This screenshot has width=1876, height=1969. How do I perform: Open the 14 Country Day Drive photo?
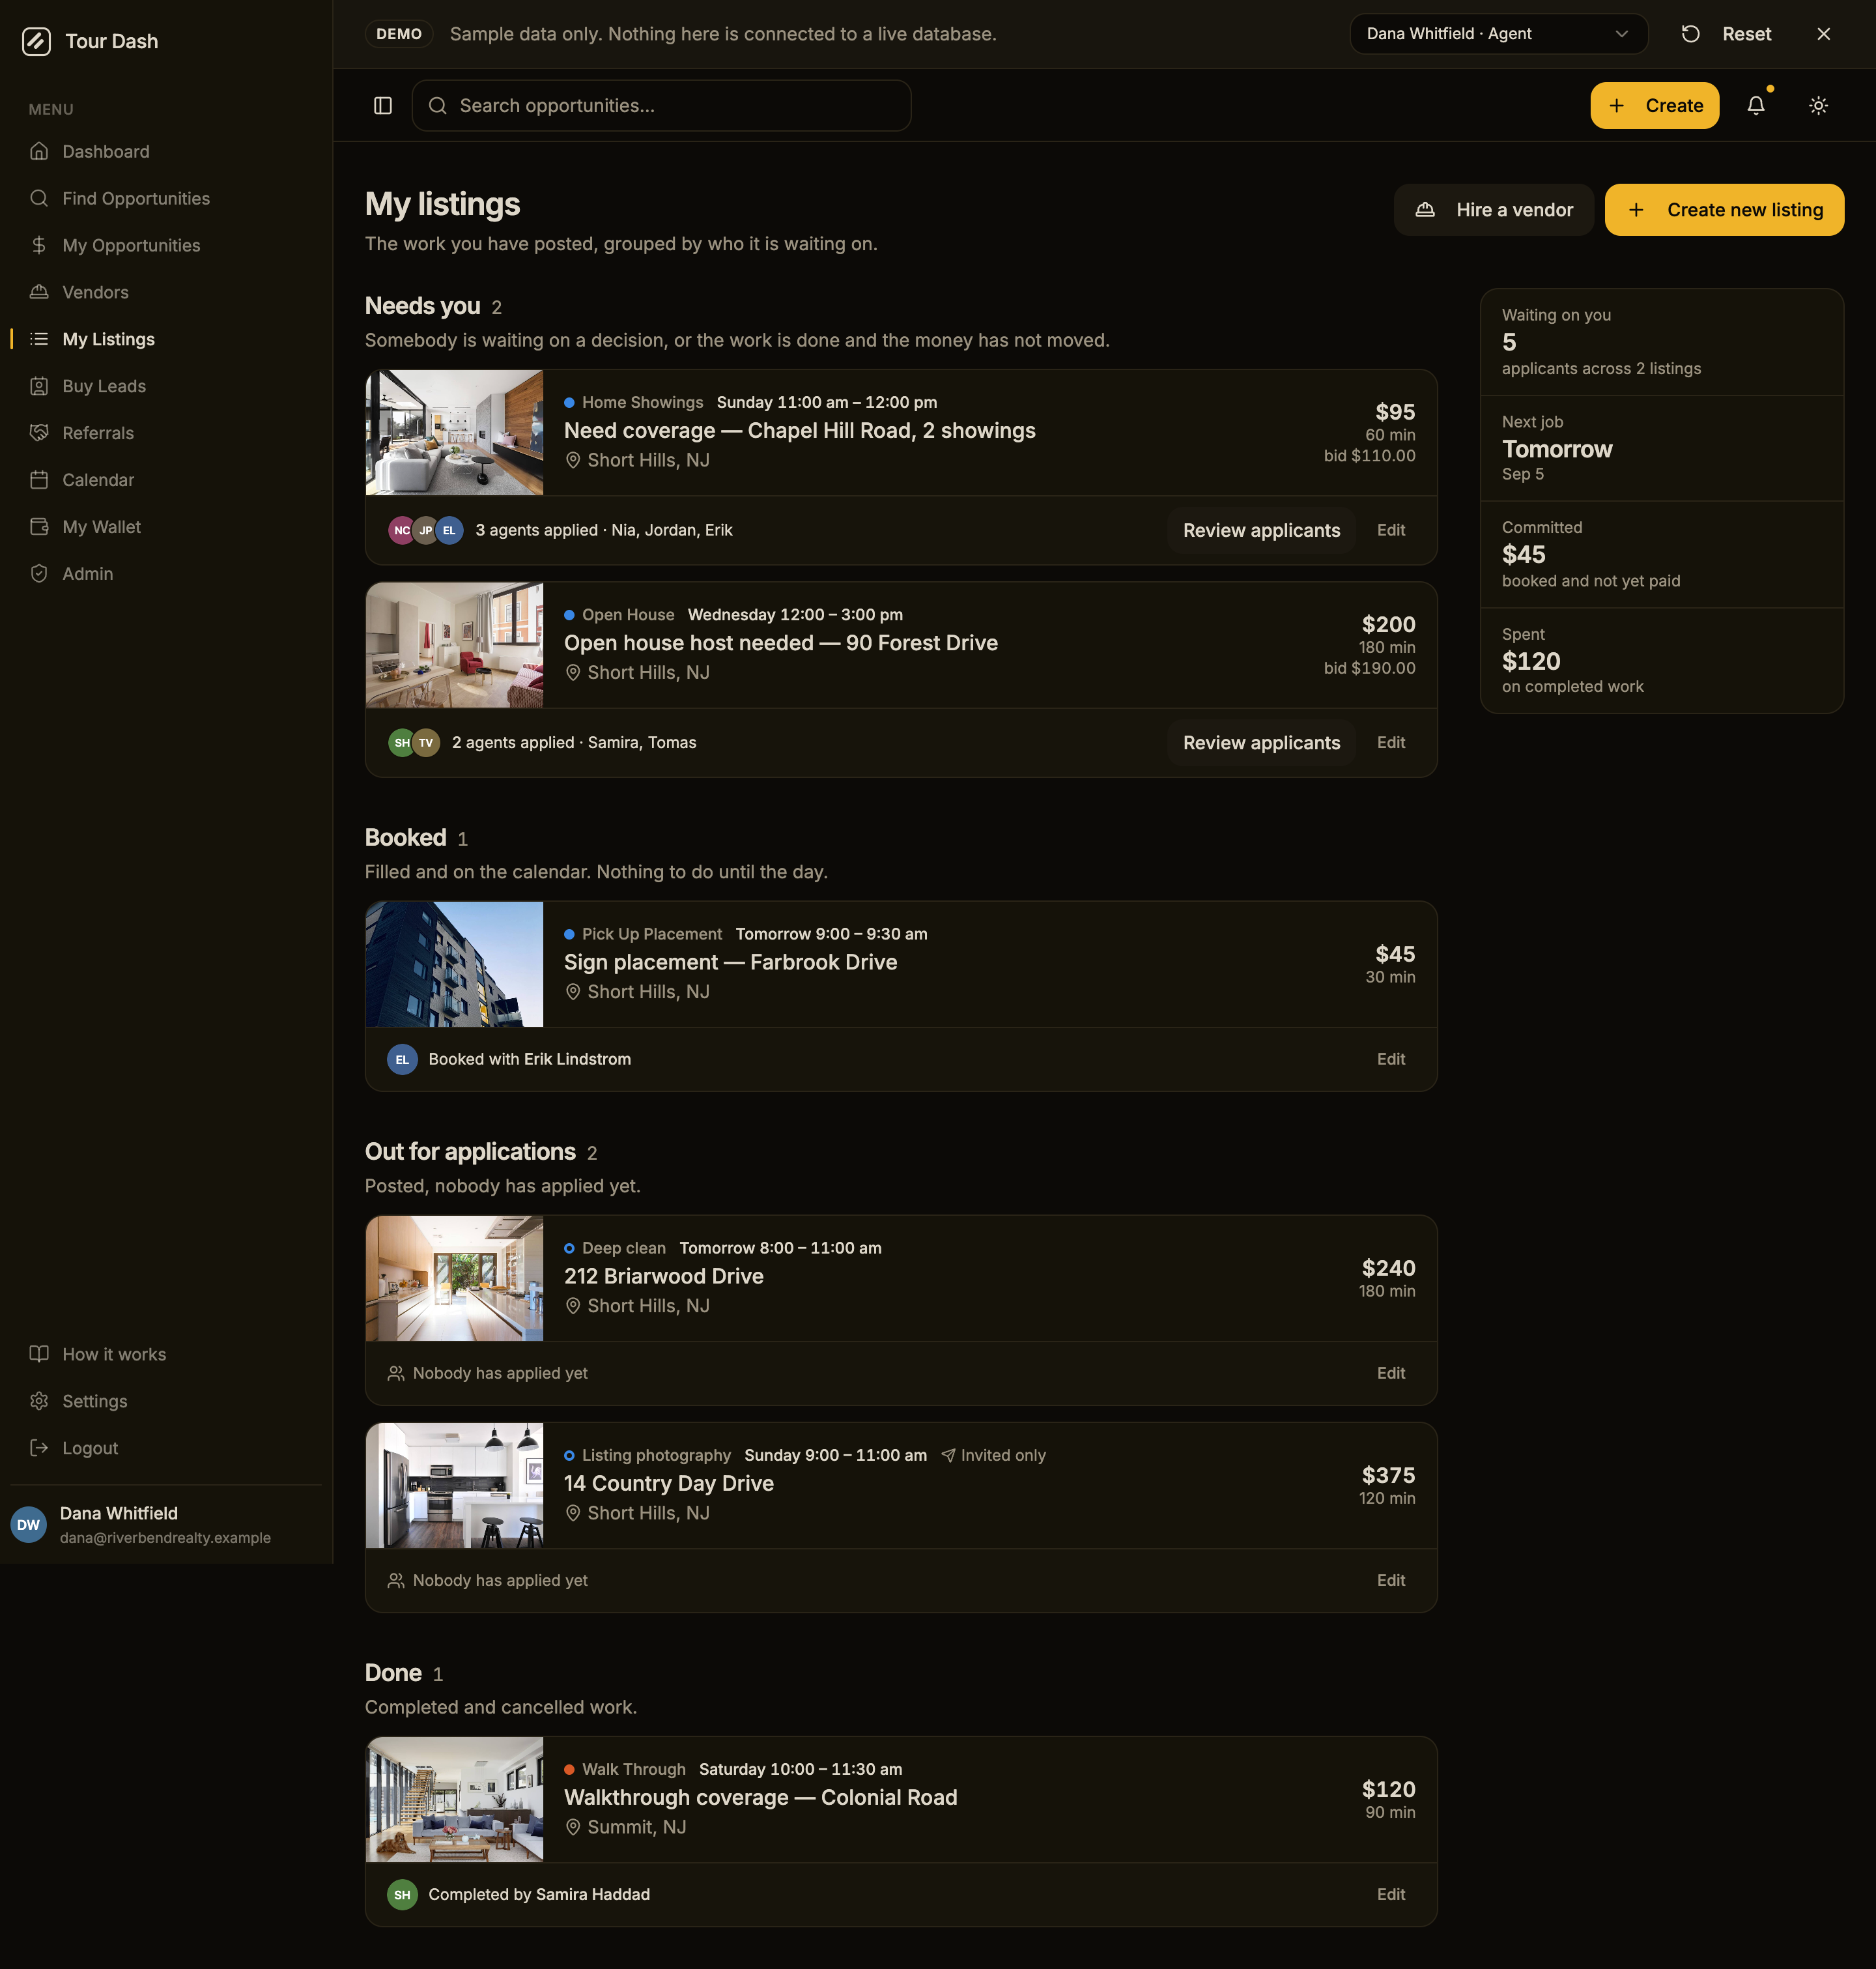[x=455, y=1486]
